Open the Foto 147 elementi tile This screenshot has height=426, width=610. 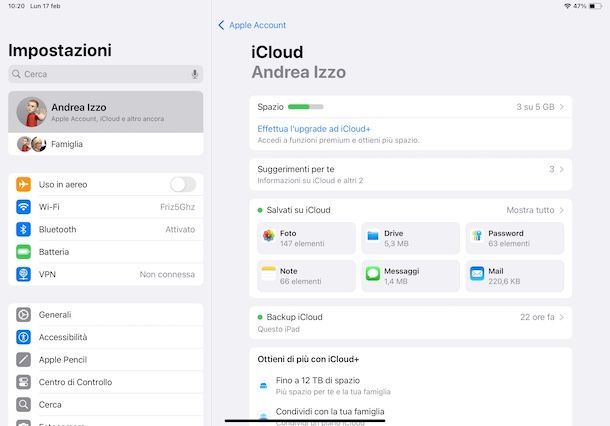click(306, 238)
